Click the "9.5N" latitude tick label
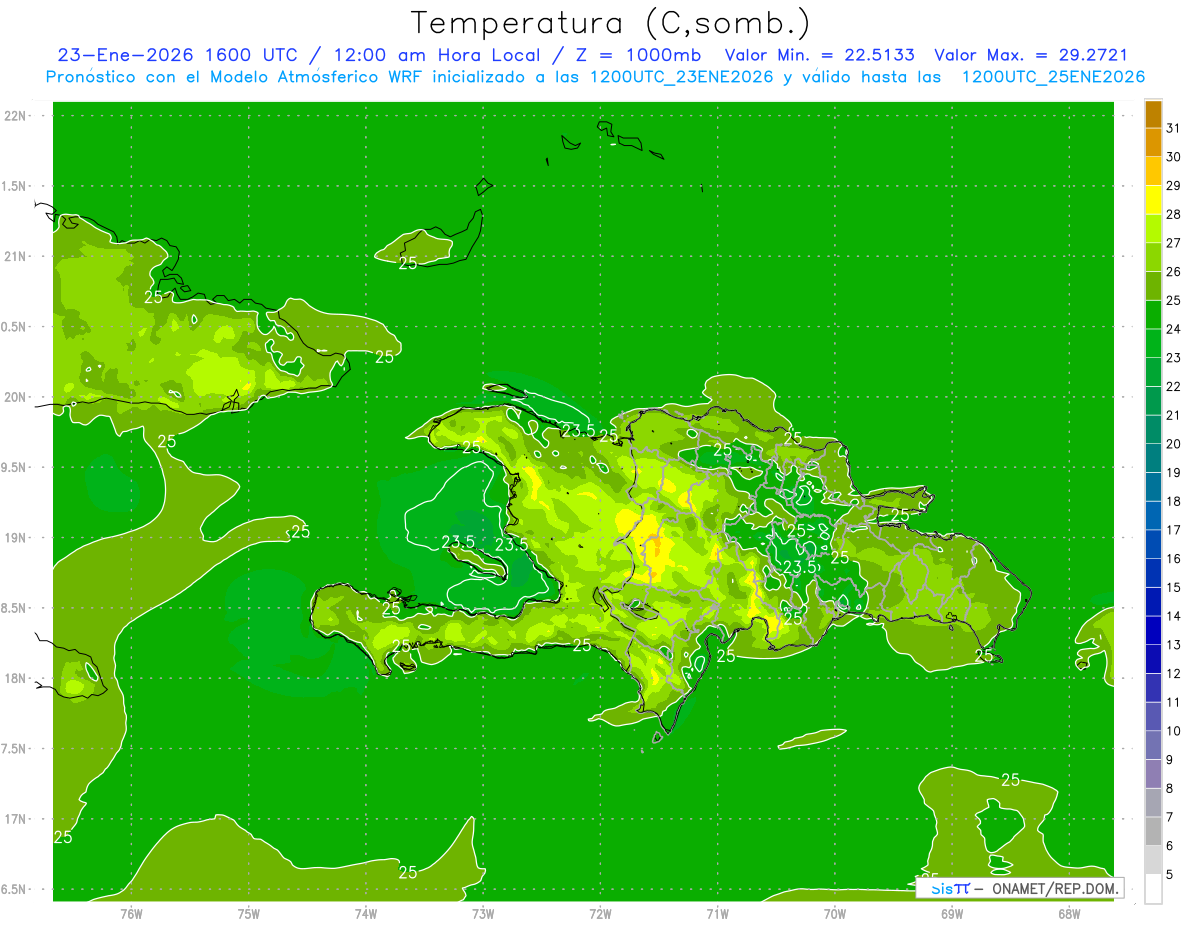Image resolution: width=1200 pixels, height=927 pixels. pos(14,468)
